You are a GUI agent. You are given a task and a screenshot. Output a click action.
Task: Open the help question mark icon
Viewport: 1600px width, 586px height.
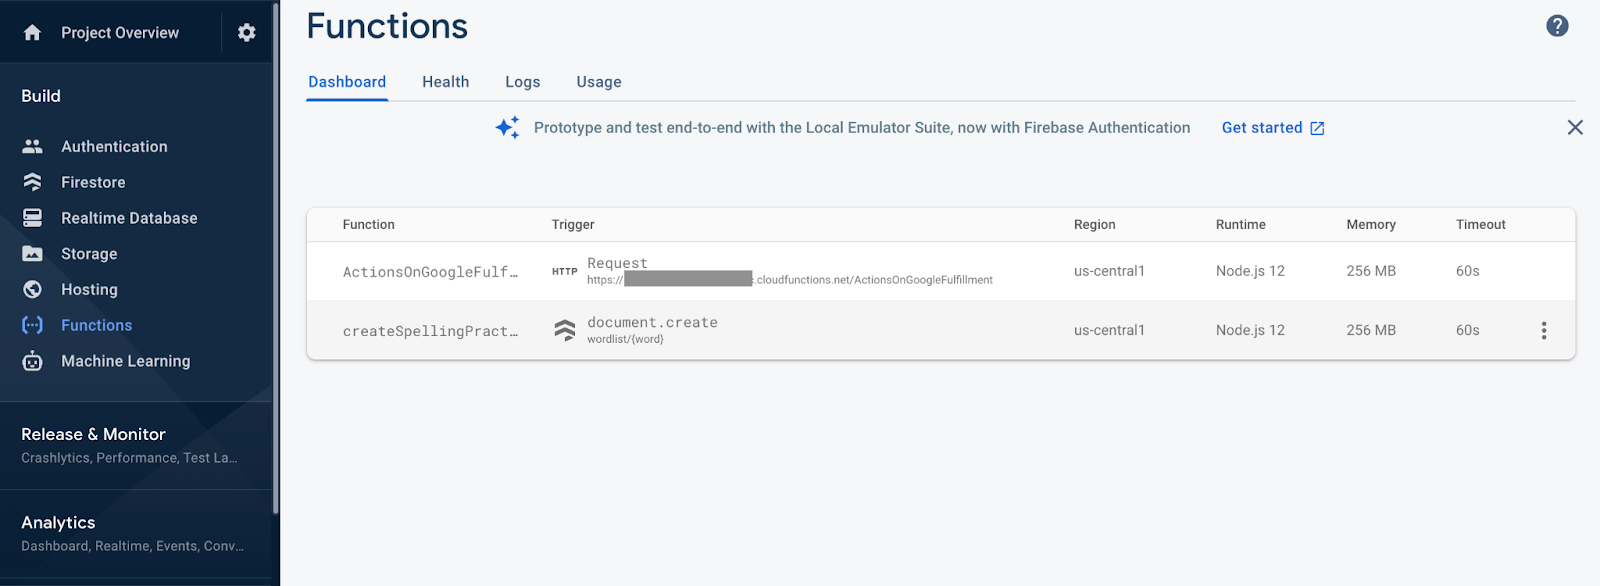pos(1557,26)
